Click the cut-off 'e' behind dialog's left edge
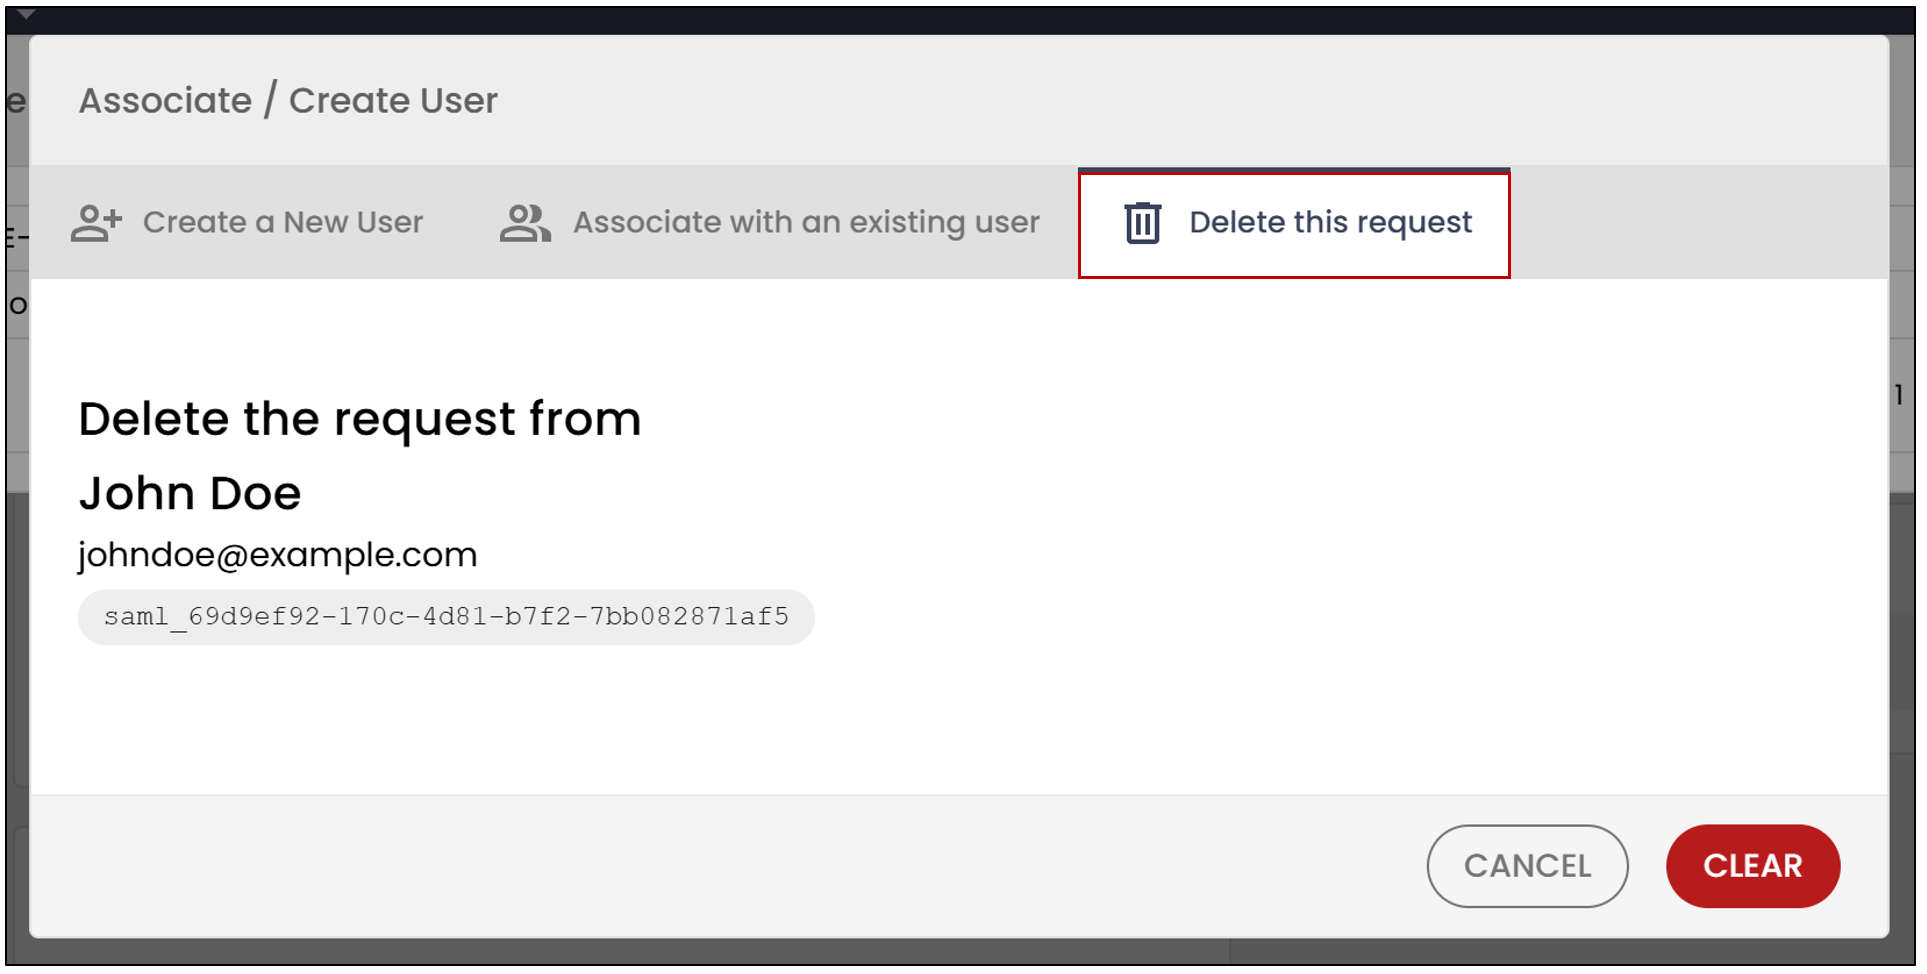The image size is (1927, 974). 17,101
